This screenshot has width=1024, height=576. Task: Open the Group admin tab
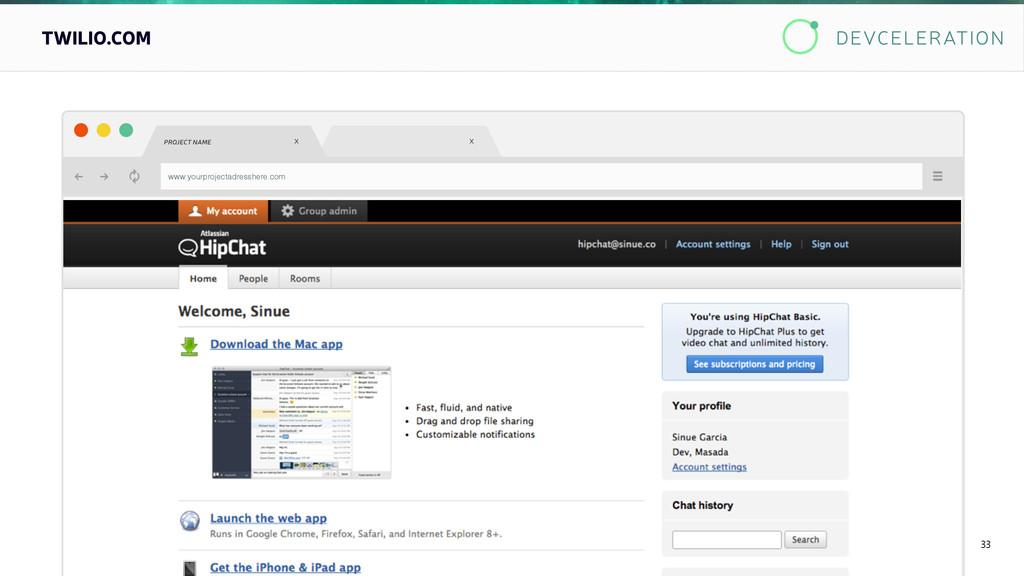[x=319, y=211]
